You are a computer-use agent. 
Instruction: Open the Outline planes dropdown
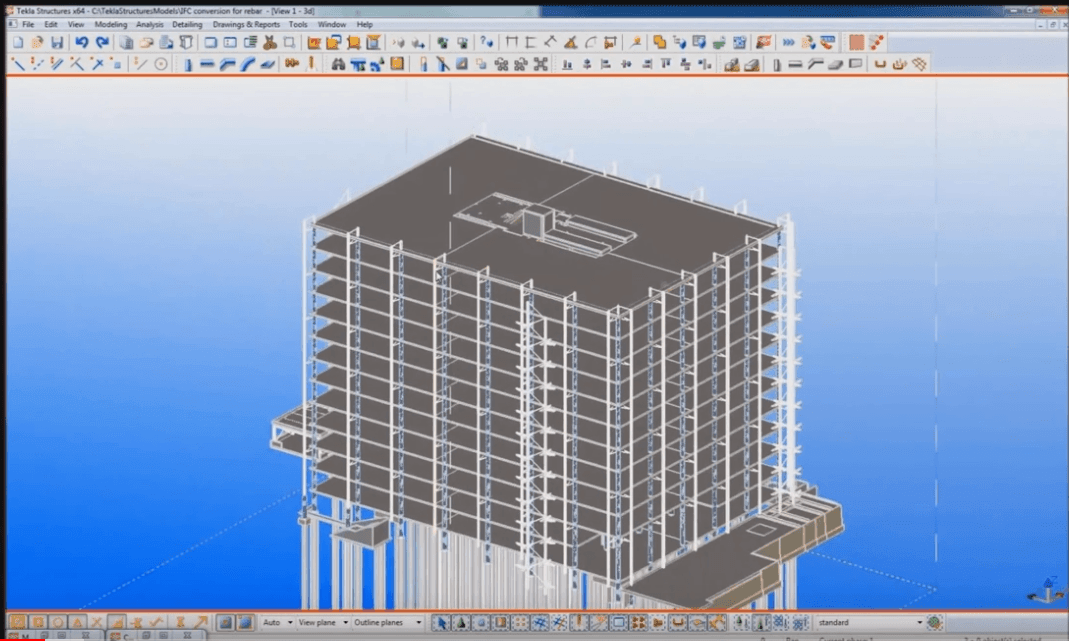pyautogui.click(x=387, y=623)
